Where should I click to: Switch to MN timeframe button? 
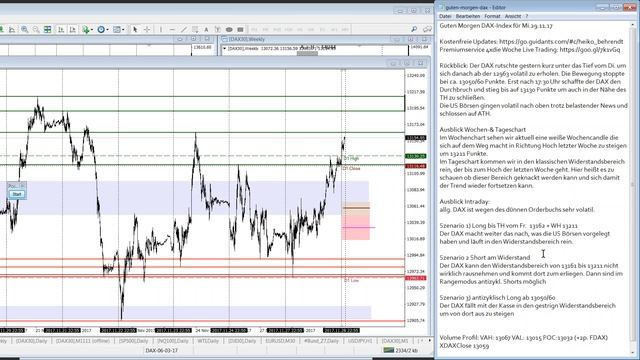[x=345, y=29]
